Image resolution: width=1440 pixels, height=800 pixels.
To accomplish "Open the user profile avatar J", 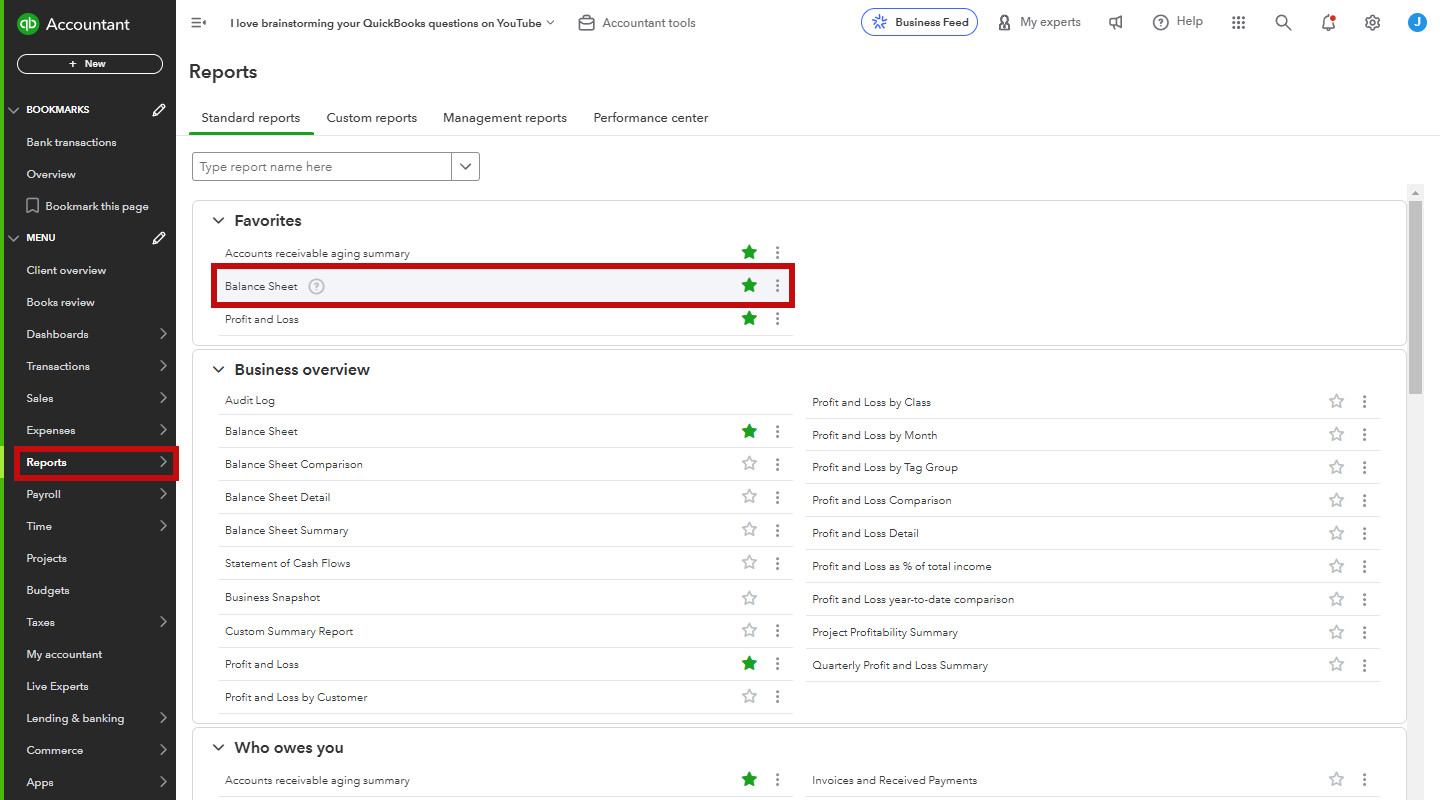I will click(x=1417, y=22).
